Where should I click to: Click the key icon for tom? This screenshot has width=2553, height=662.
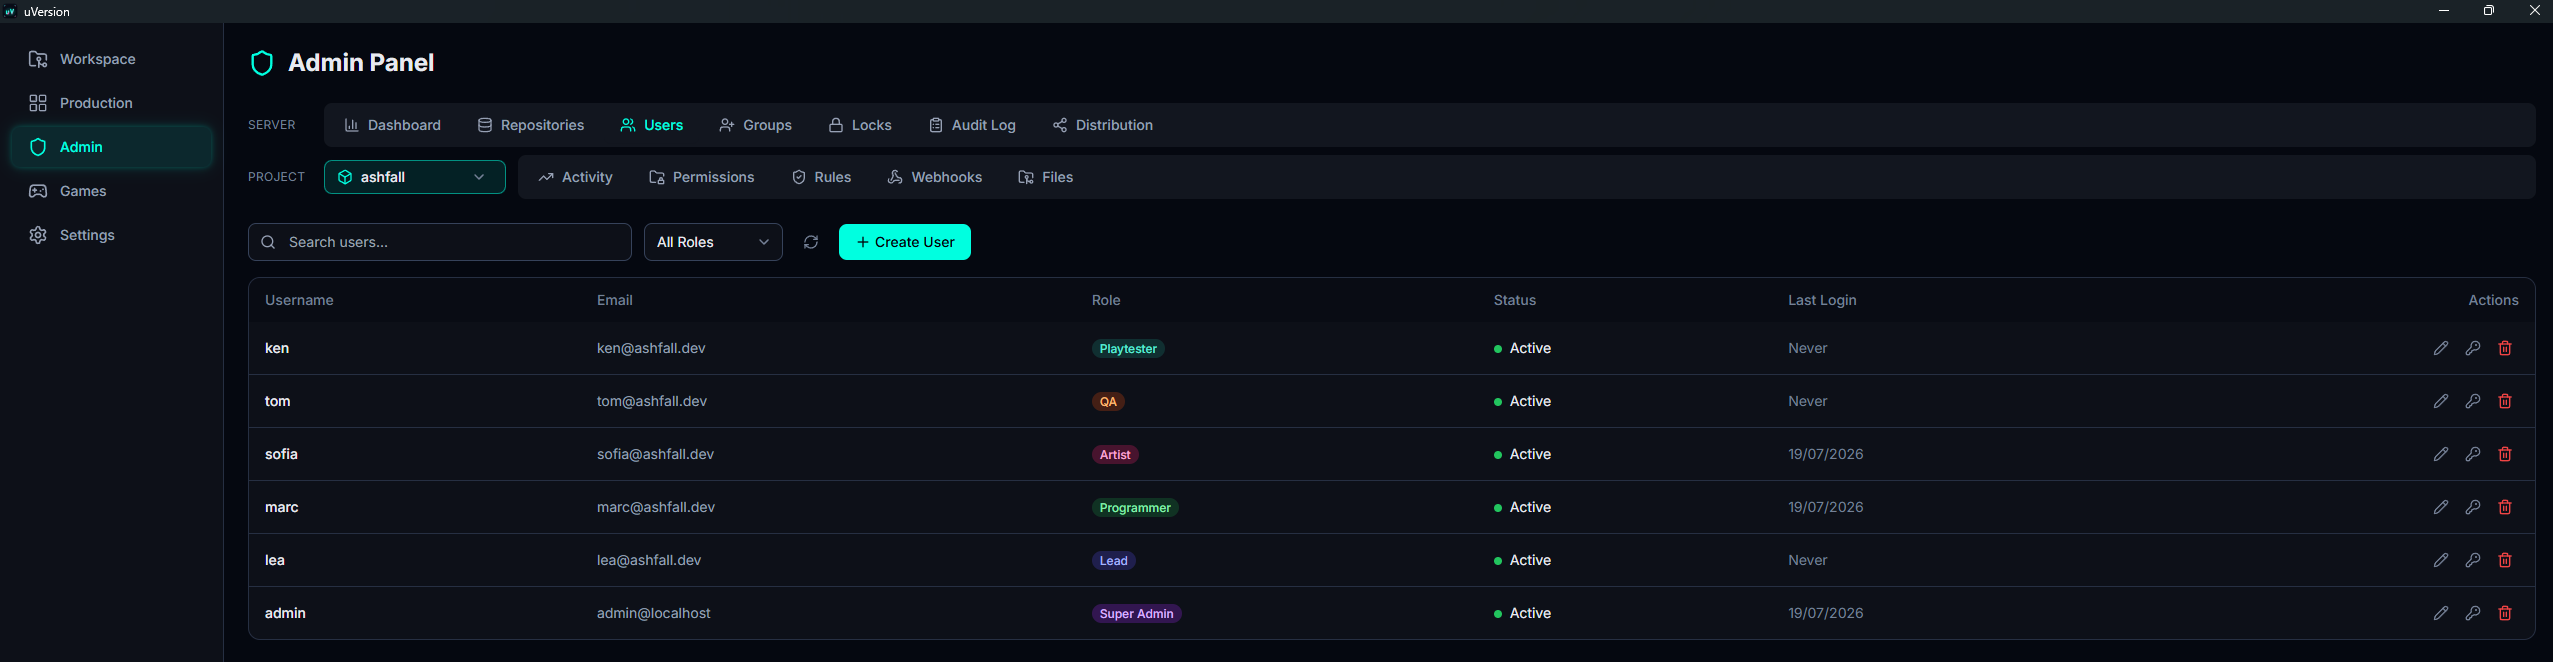click(2473, 401)
